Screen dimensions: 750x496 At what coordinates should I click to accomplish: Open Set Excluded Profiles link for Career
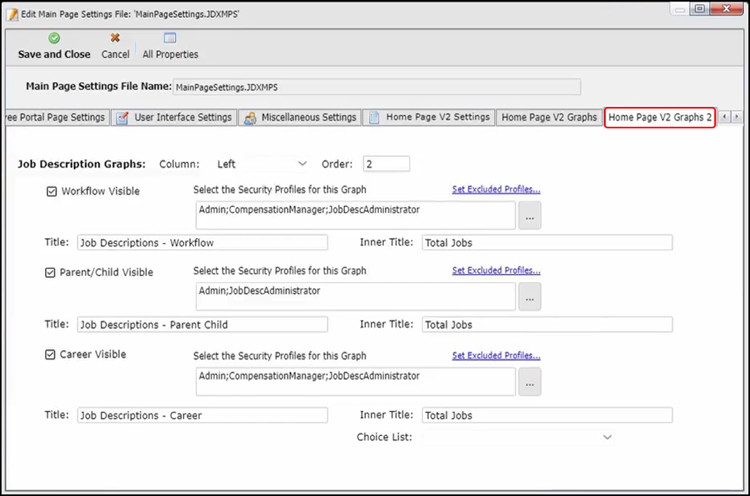(x=496, y=355)
